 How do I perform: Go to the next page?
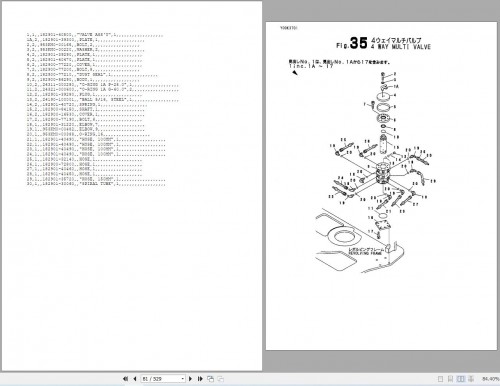point(190,379)
